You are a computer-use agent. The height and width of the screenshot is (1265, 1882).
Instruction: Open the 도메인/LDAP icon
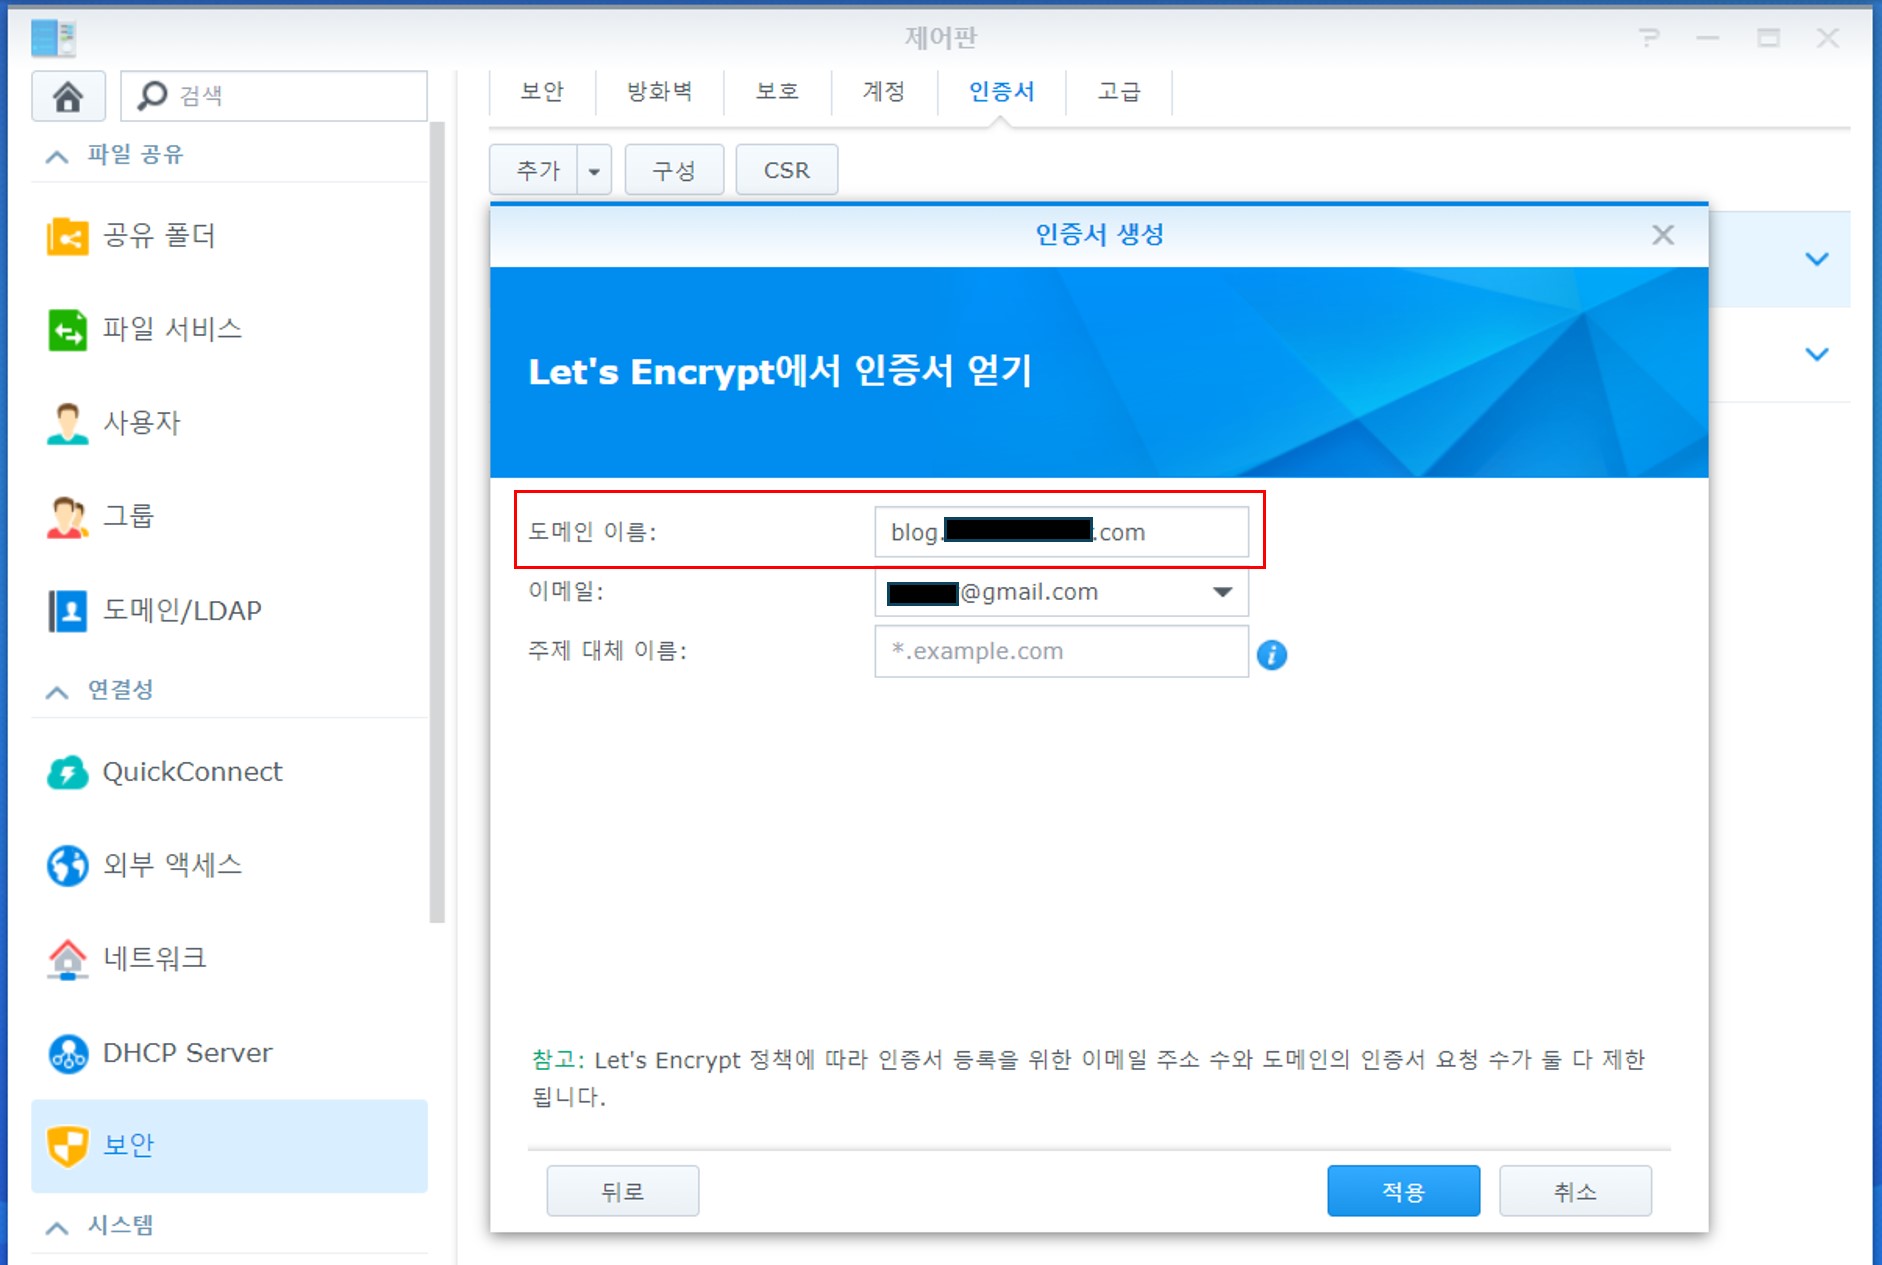tap(68, 610)
